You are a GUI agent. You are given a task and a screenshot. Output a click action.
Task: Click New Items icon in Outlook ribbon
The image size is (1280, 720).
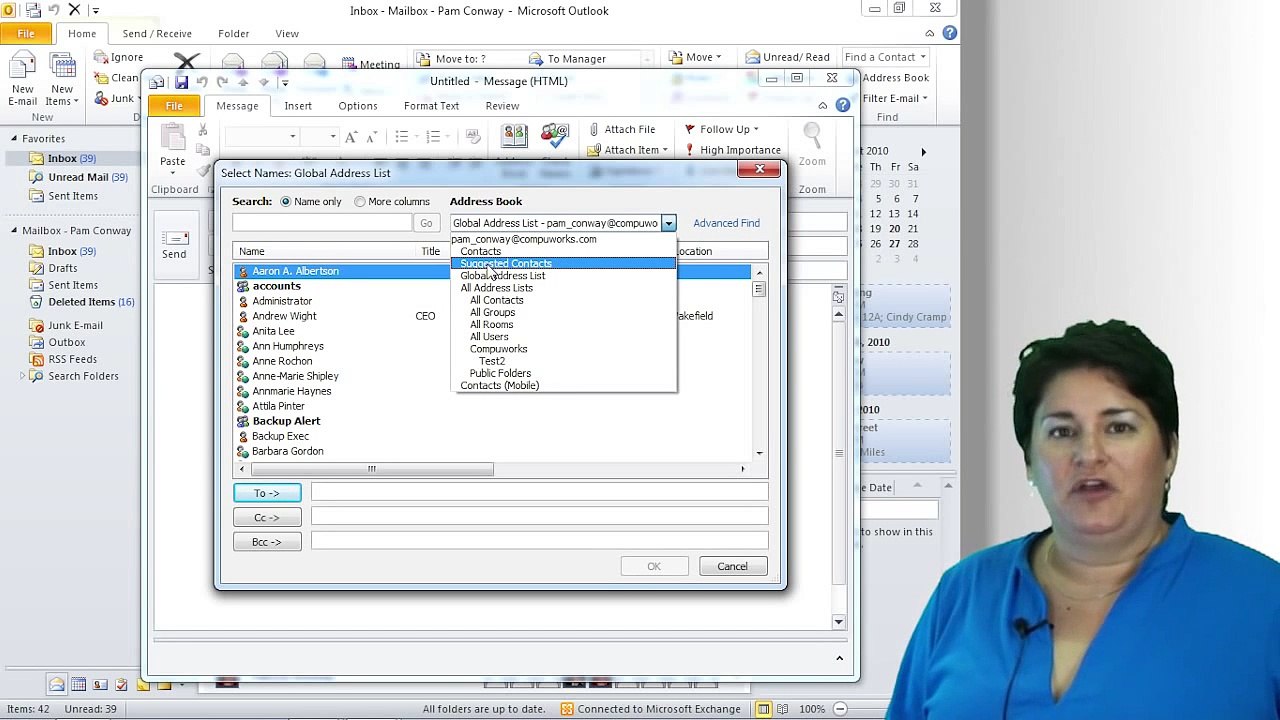coord(62,68)
